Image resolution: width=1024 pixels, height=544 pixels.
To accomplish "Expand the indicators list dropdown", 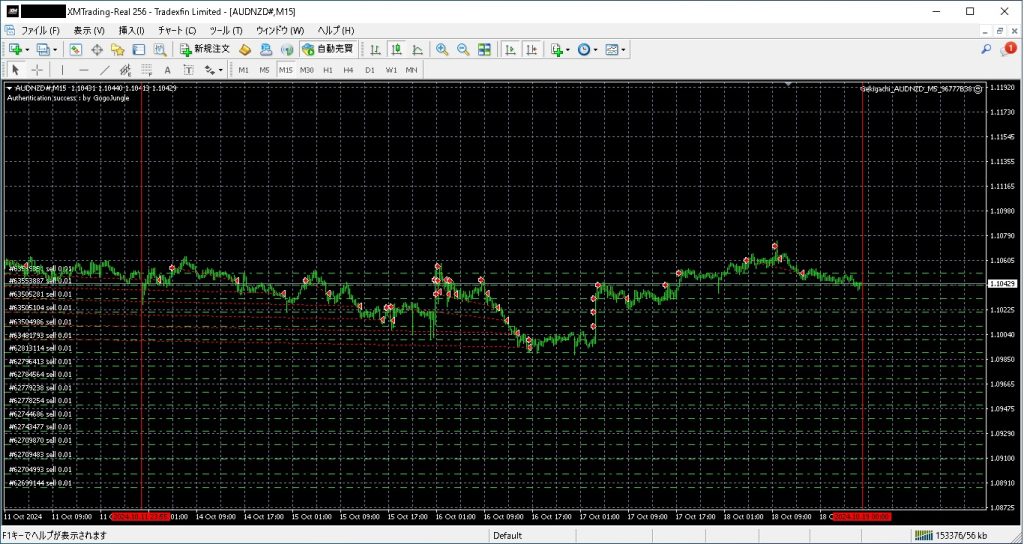I will [568, 49].
